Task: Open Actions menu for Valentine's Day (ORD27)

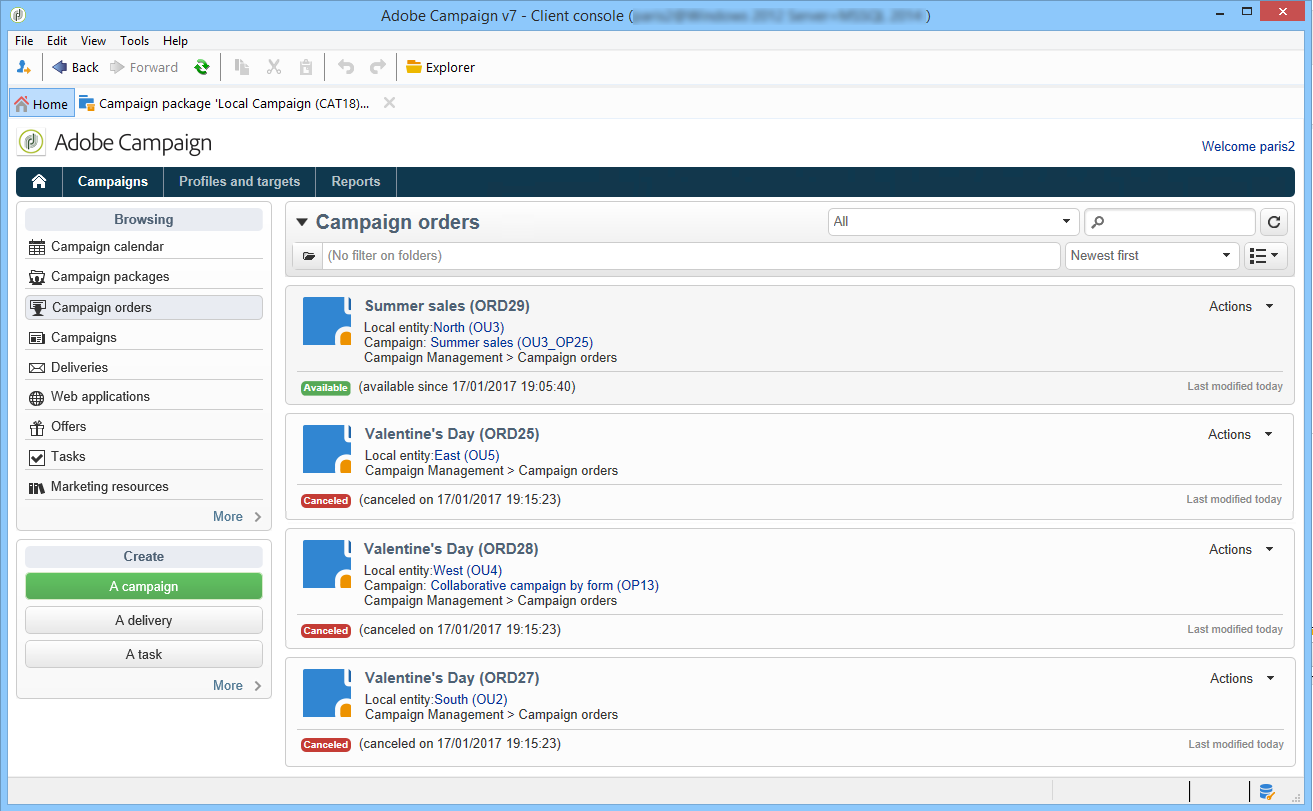Action: coord(1241,679)
